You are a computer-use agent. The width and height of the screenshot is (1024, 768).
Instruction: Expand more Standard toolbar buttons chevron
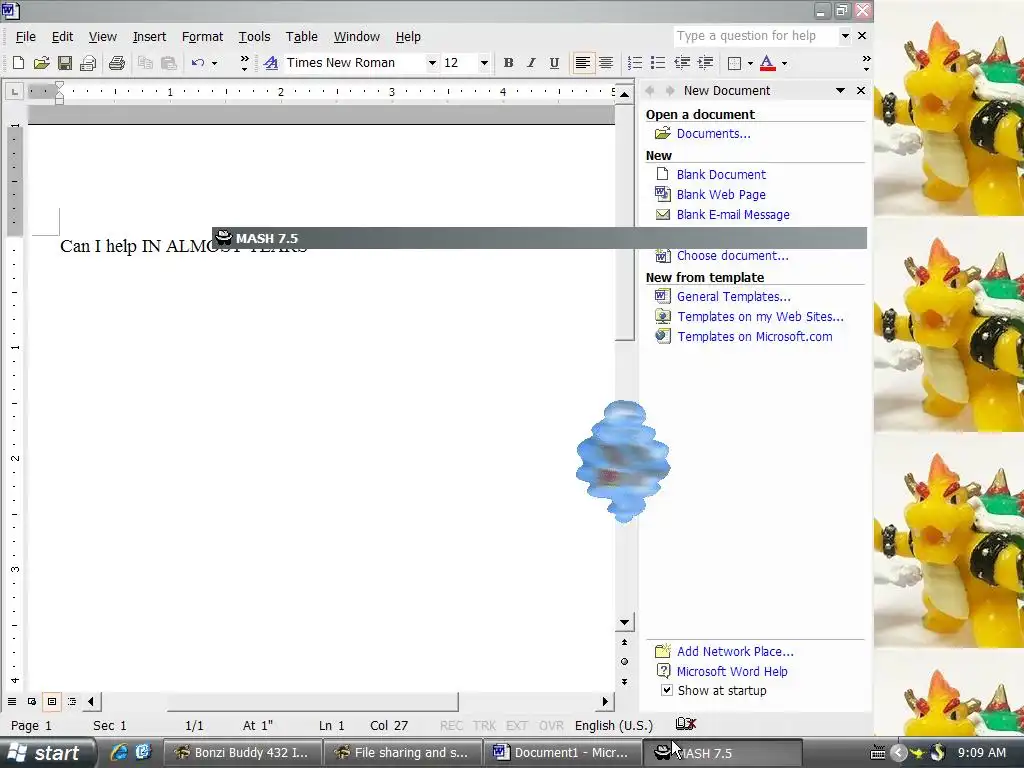[x=244, y=63]
